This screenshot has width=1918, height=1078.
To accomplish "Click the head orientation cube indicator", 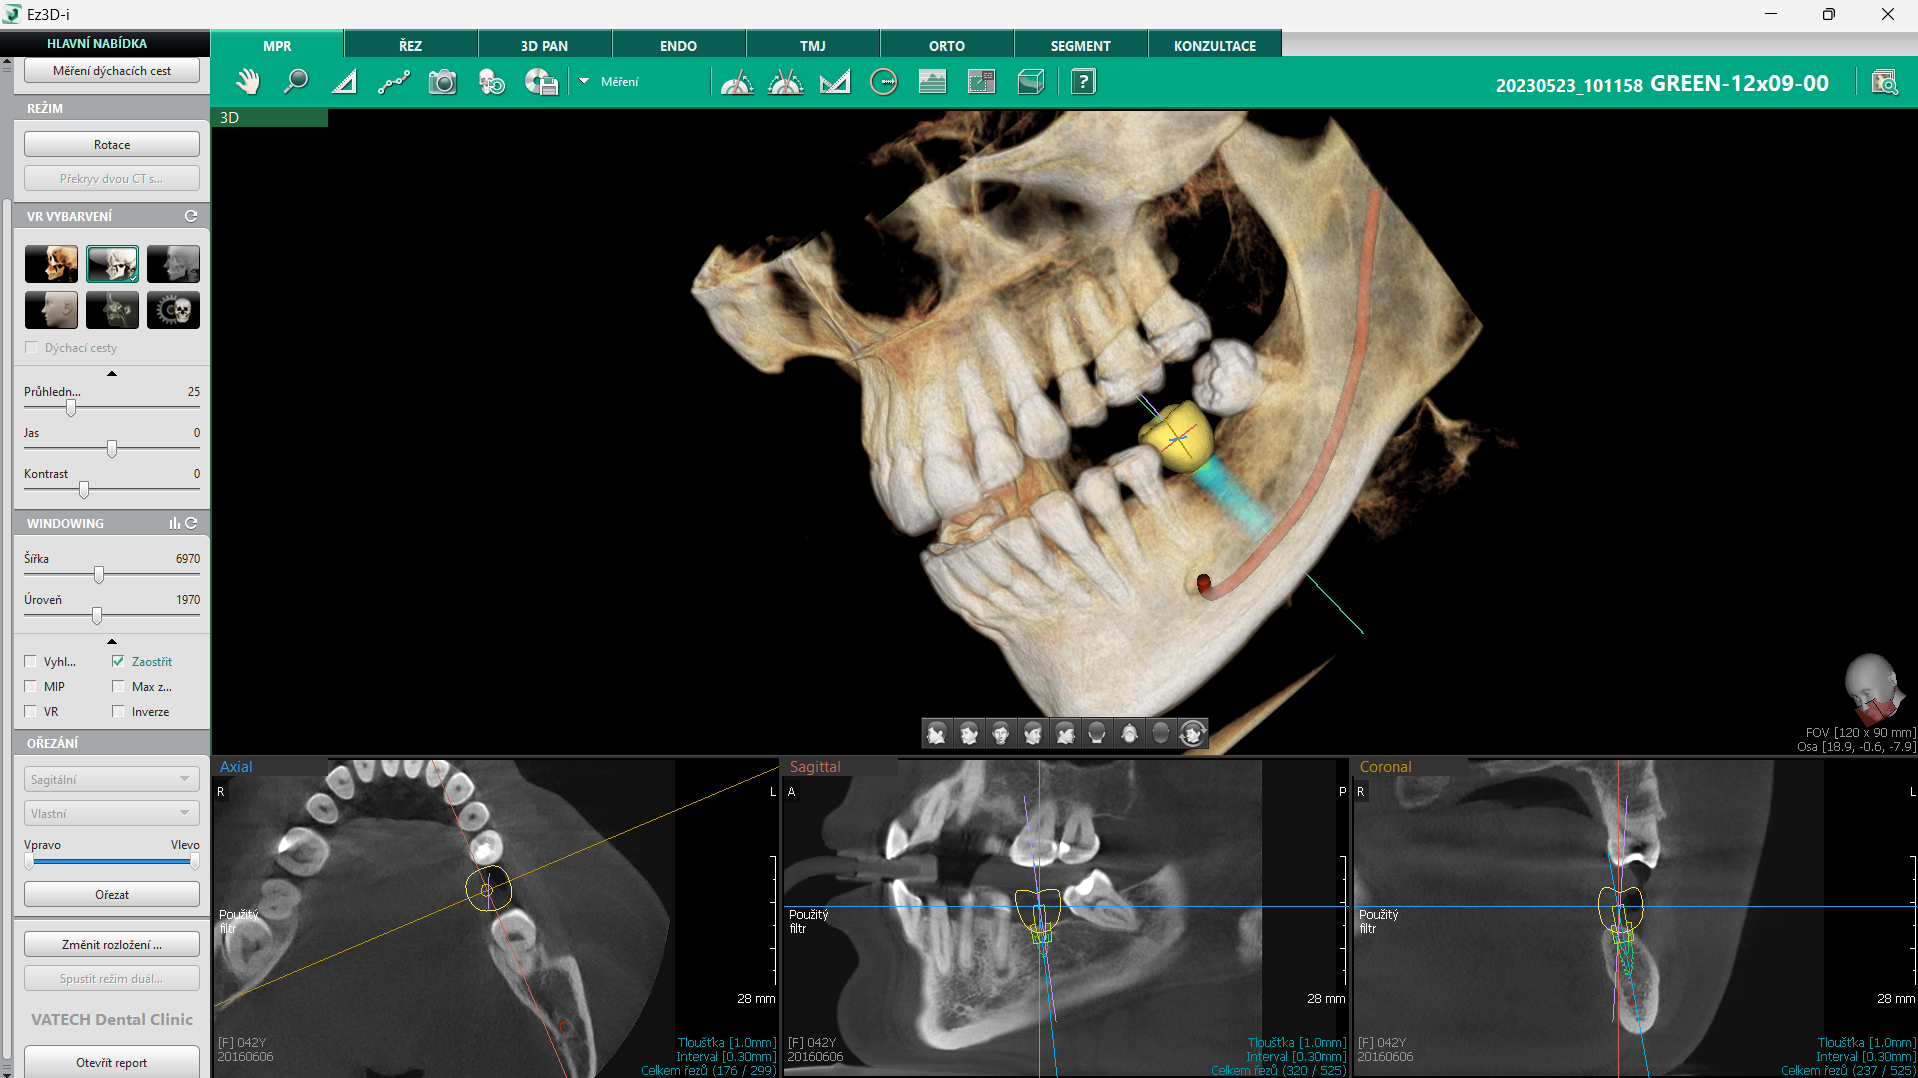I will 1873,688.
